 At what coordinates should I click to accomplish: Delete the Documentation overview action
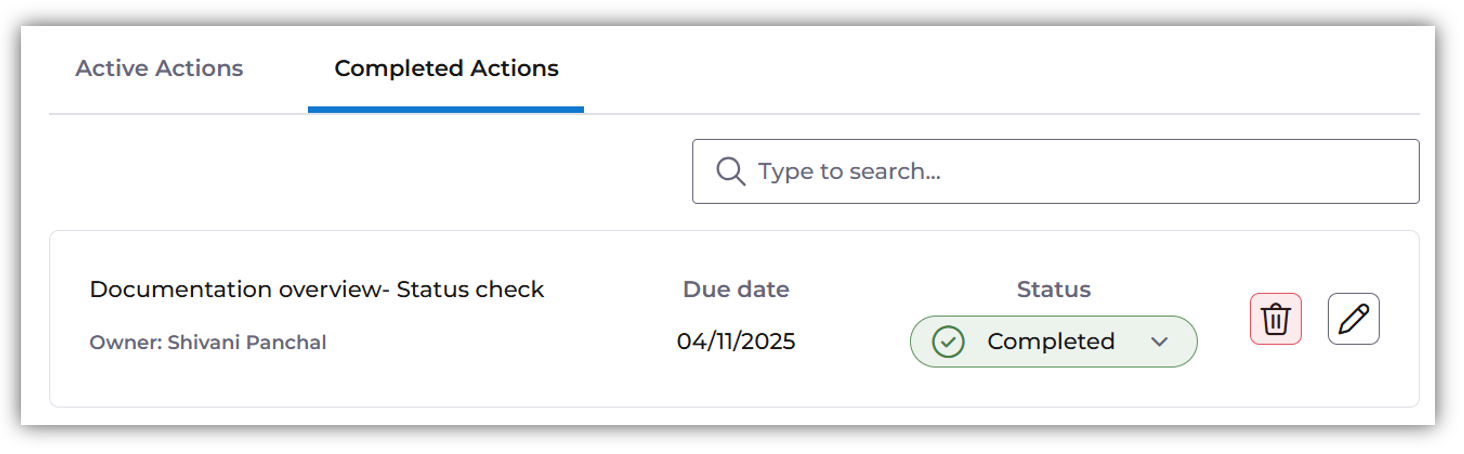[1275, 319]
